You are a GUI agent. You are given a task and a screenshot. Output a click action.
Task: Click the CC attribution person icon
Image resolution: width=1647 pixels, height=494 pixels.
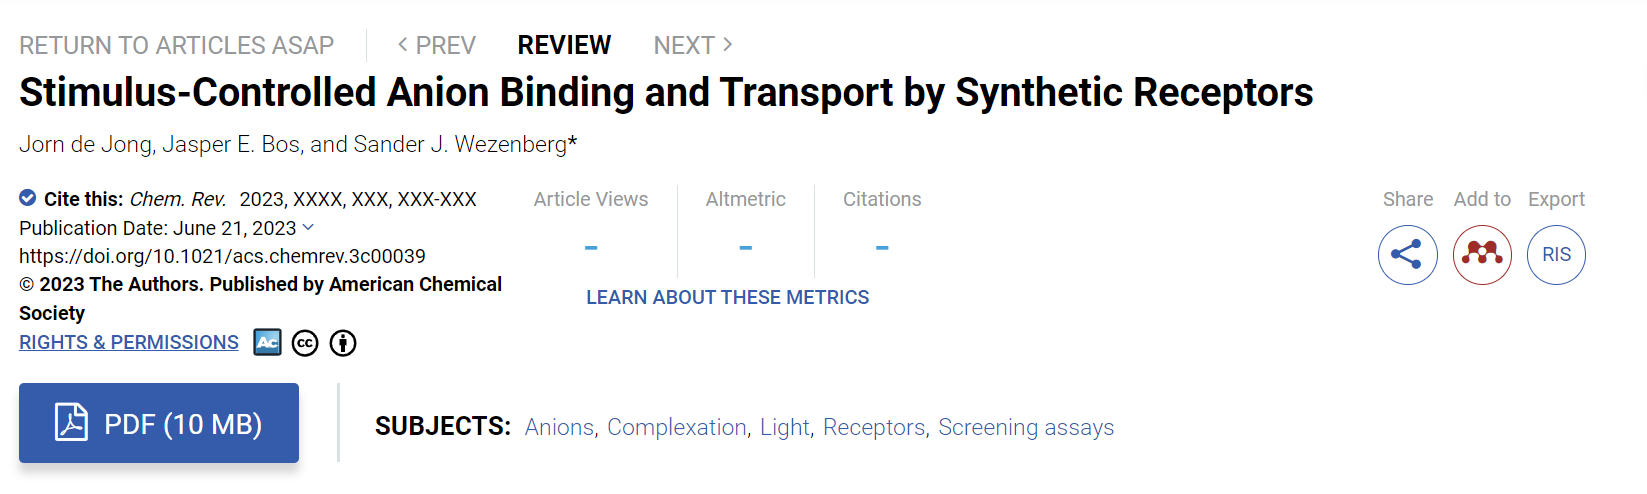pos(343,343)
